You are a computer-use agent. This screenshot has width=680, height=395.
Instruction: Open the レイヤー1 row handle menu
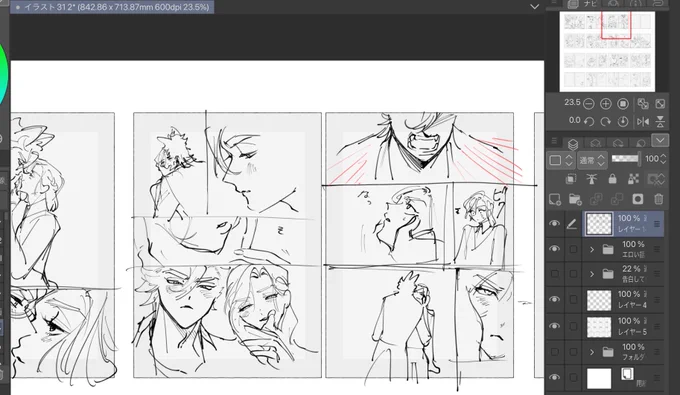657,224
